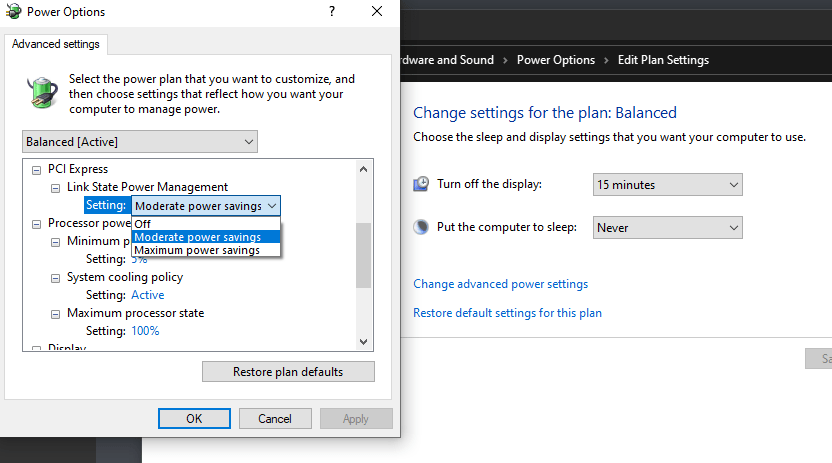Open Change advanced power settings link

coord(500,284)
